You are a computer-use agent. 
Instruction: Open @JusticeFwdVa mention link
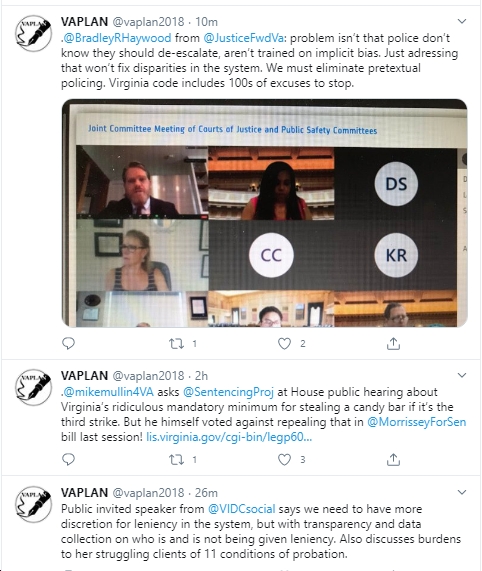(x=244, y=38)
